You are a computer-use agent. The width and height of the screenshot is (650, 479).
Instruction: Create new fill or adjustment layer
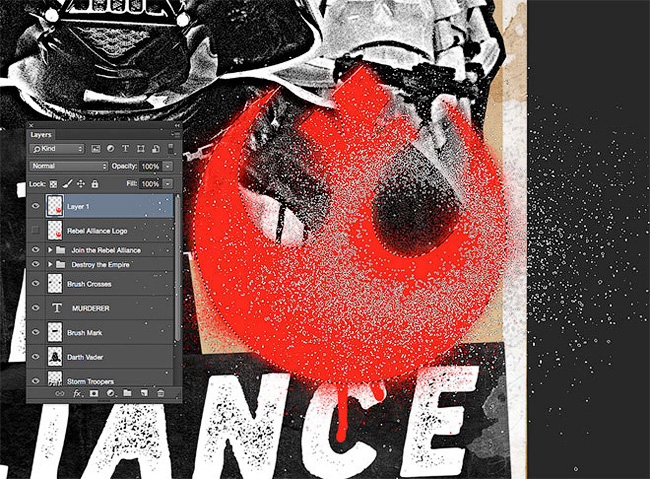(110, 393)
